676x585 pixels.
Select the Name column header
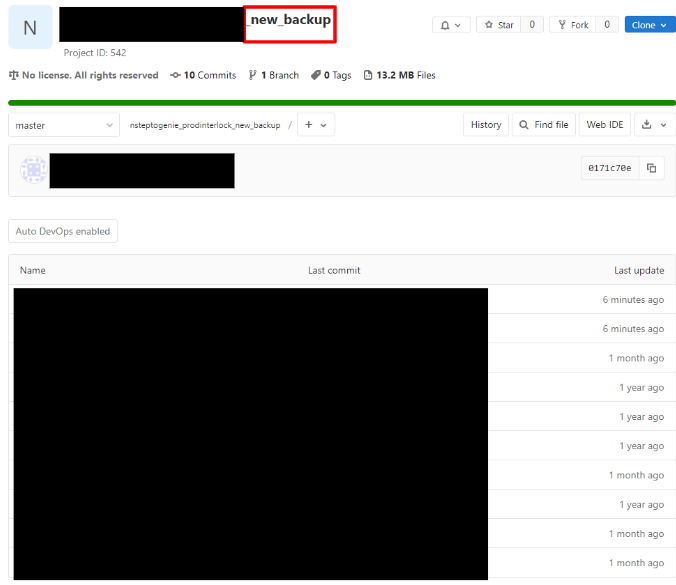(33, 270)
